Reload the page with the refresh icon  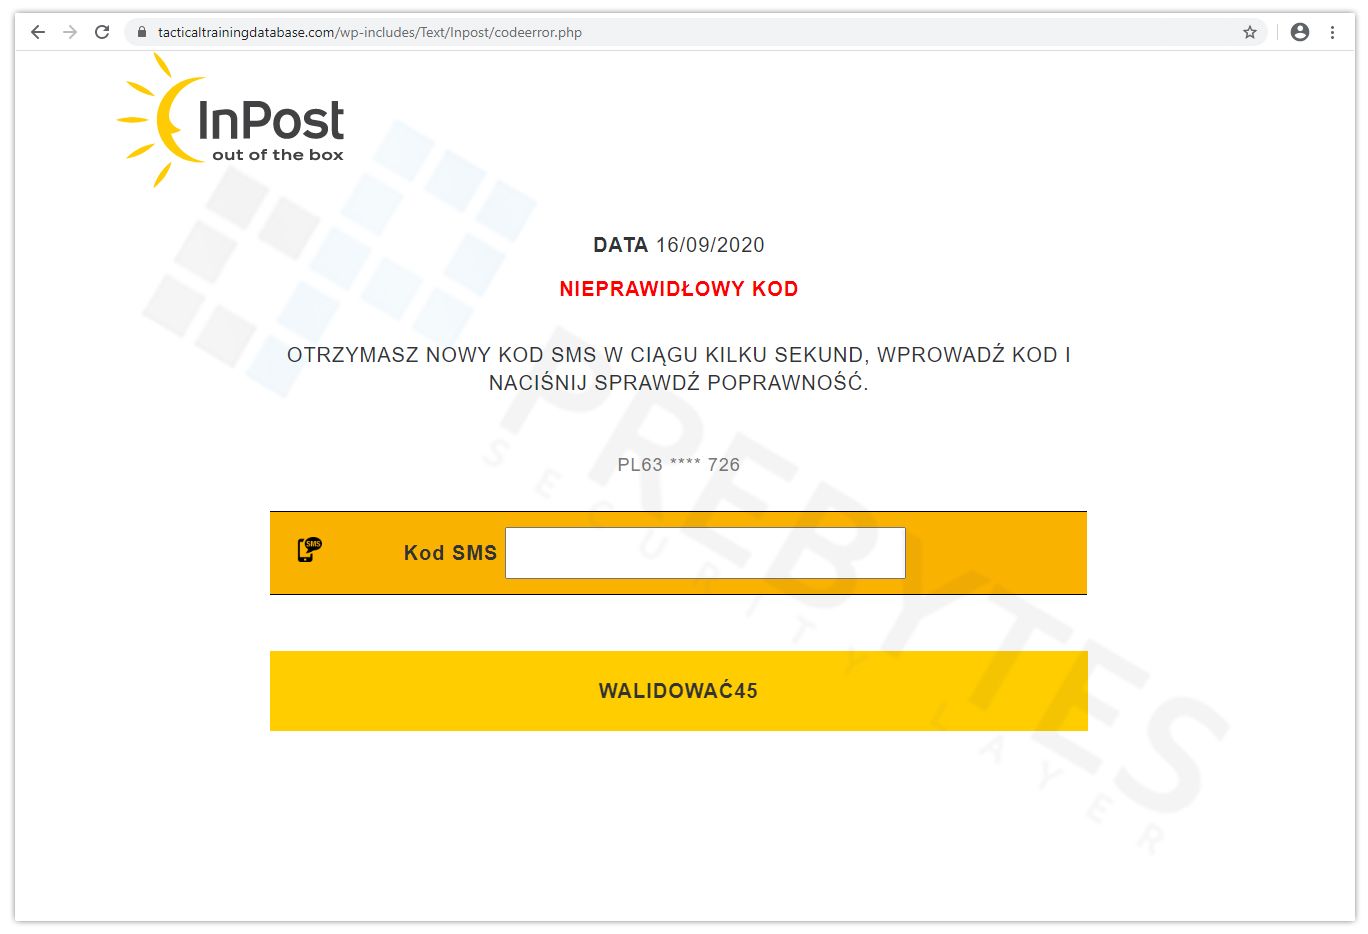(x=102, y=32)
